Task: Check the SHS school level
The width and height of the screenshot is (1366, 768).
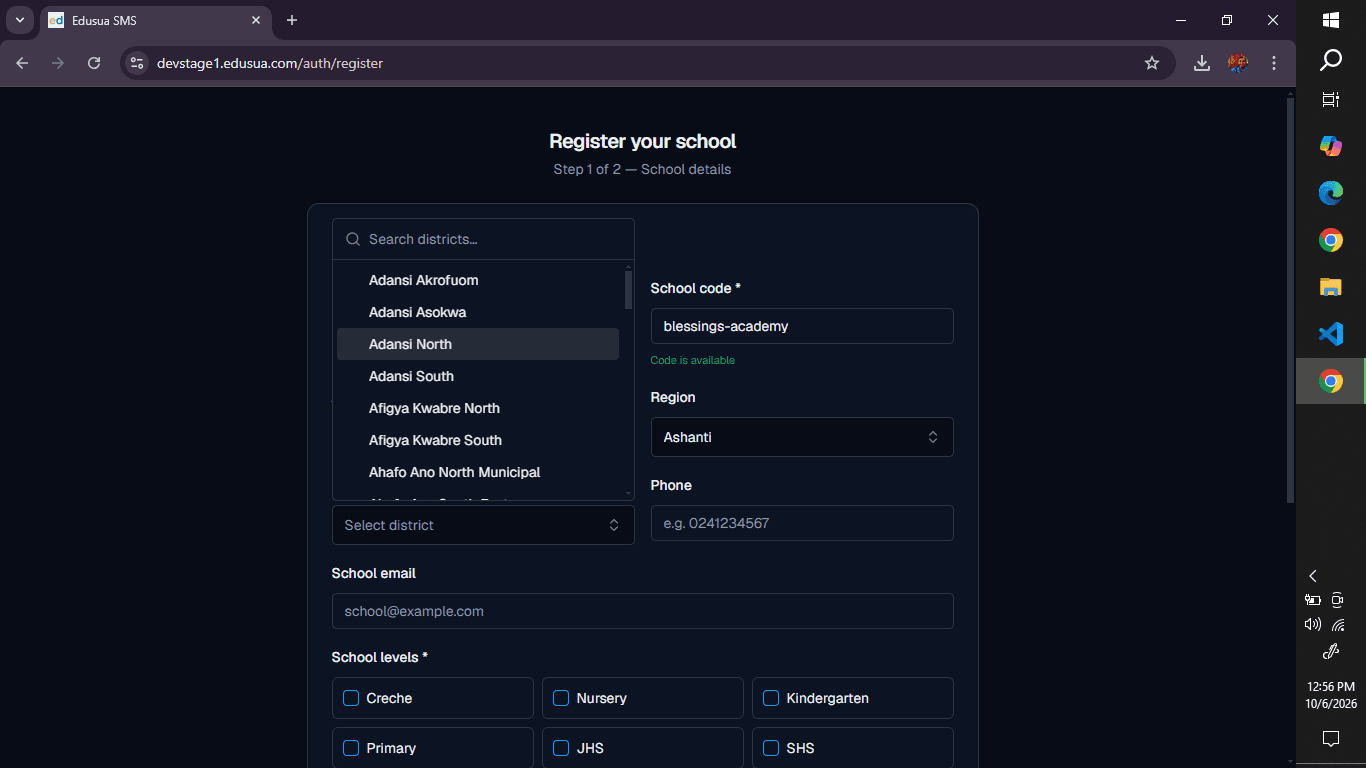Action: click(771, 748)
